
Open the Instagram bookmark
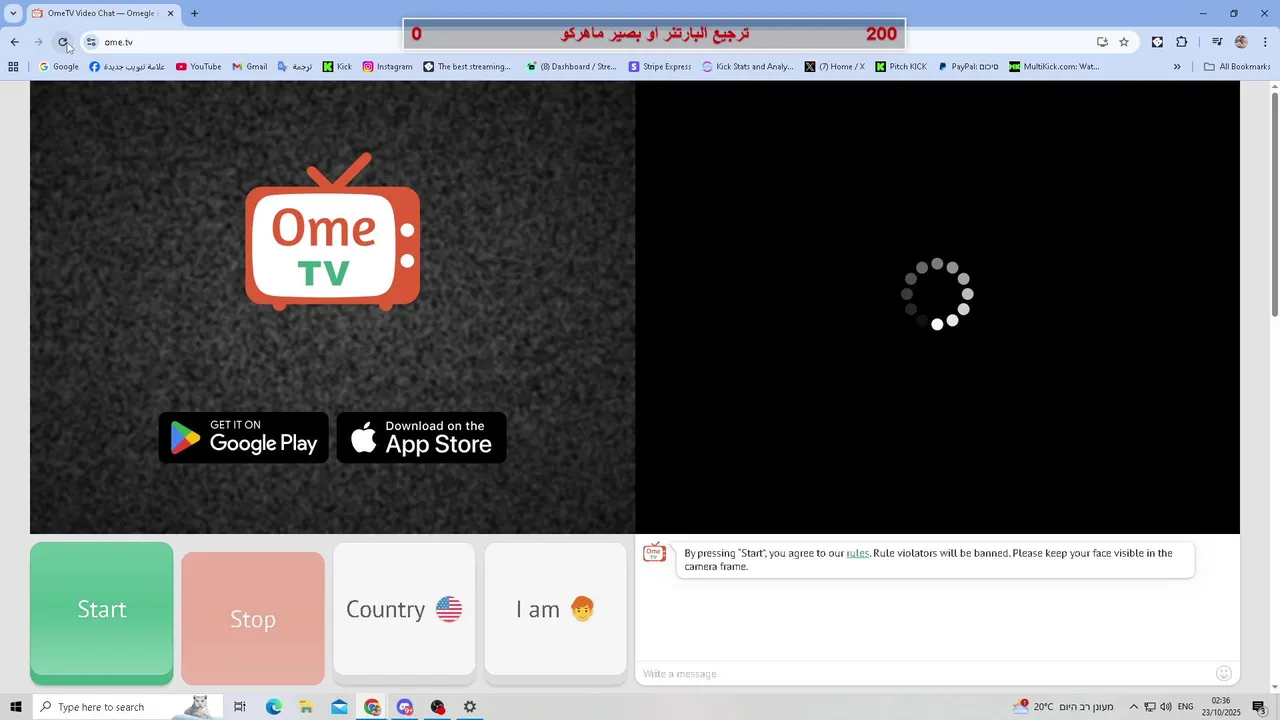coord(387,67)
